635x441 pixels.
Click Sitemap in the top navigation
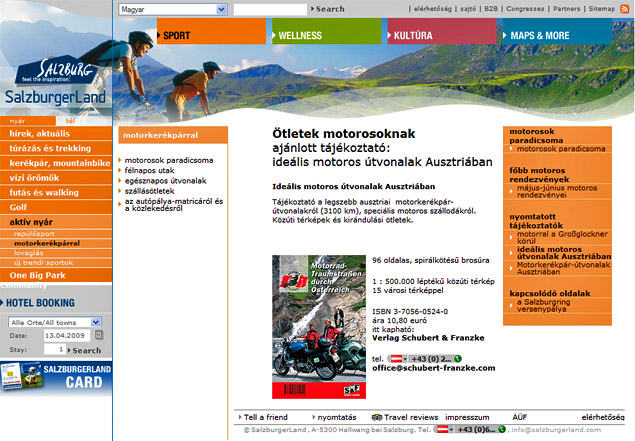point(601,9)
